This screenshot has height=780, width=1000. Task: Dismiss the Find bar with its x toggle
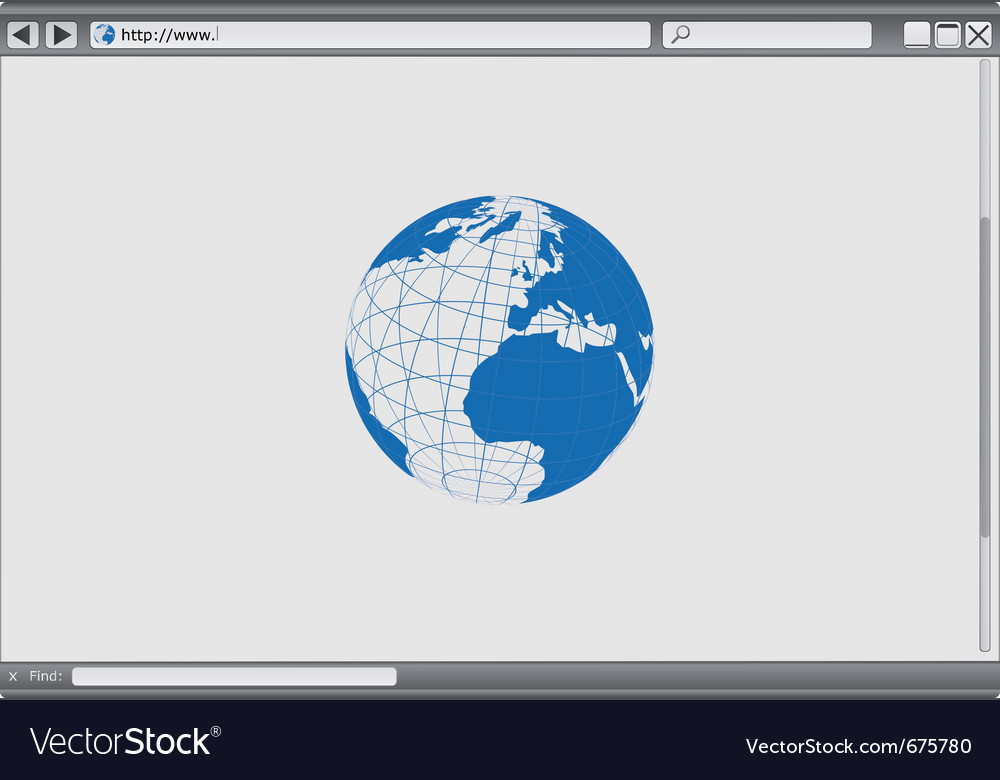click(12, 676)
